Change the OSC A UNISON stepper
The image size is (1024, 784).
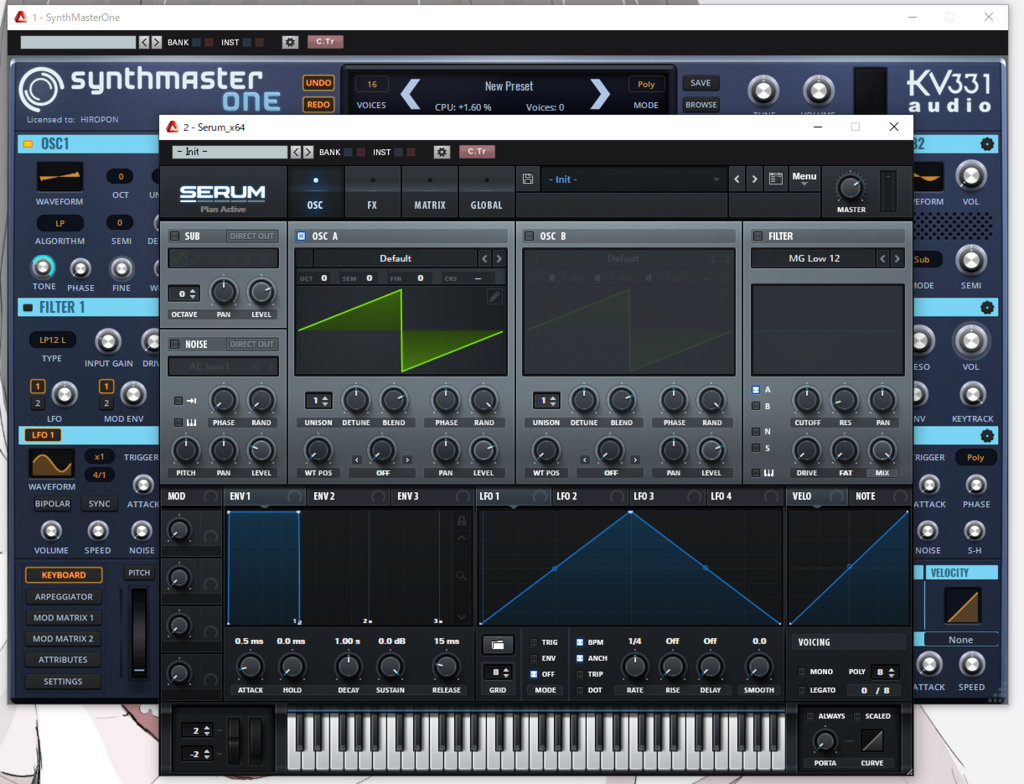point(318,400)
